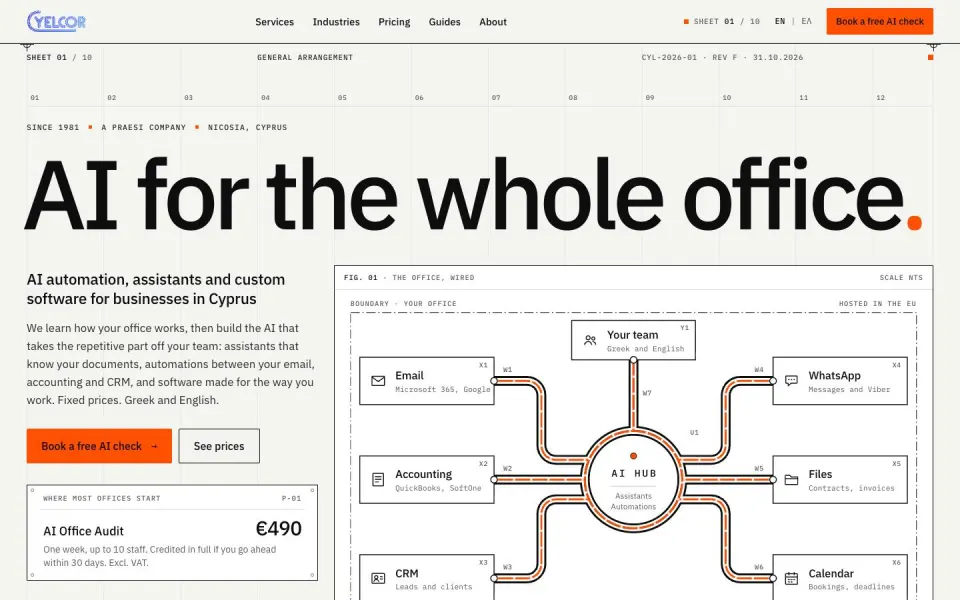Image resolution: width=960 pixels, height=600 pixels.
Task: Click the hero Book a free AI check arrow button
Action: 99,446
